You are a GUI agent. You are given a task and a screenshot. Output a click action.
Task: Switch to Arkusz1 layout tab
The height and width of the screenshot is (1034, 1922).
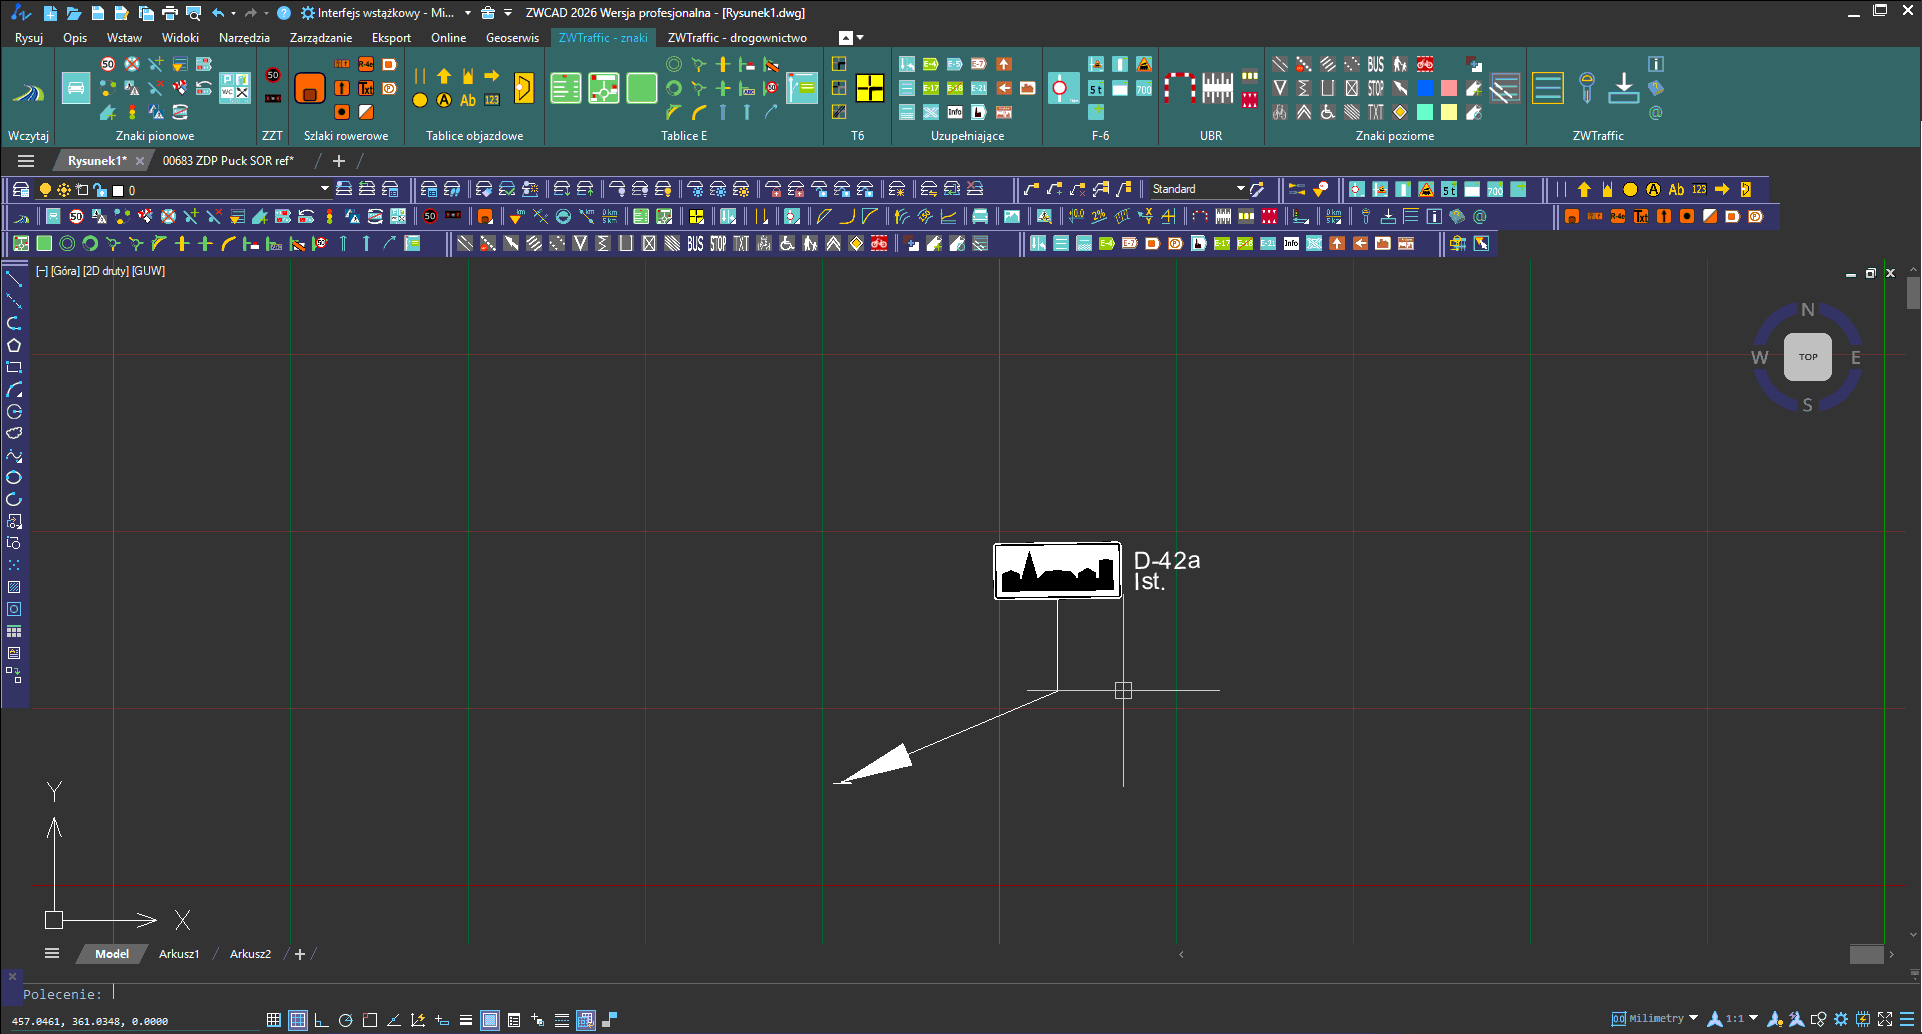click(179, 954)
